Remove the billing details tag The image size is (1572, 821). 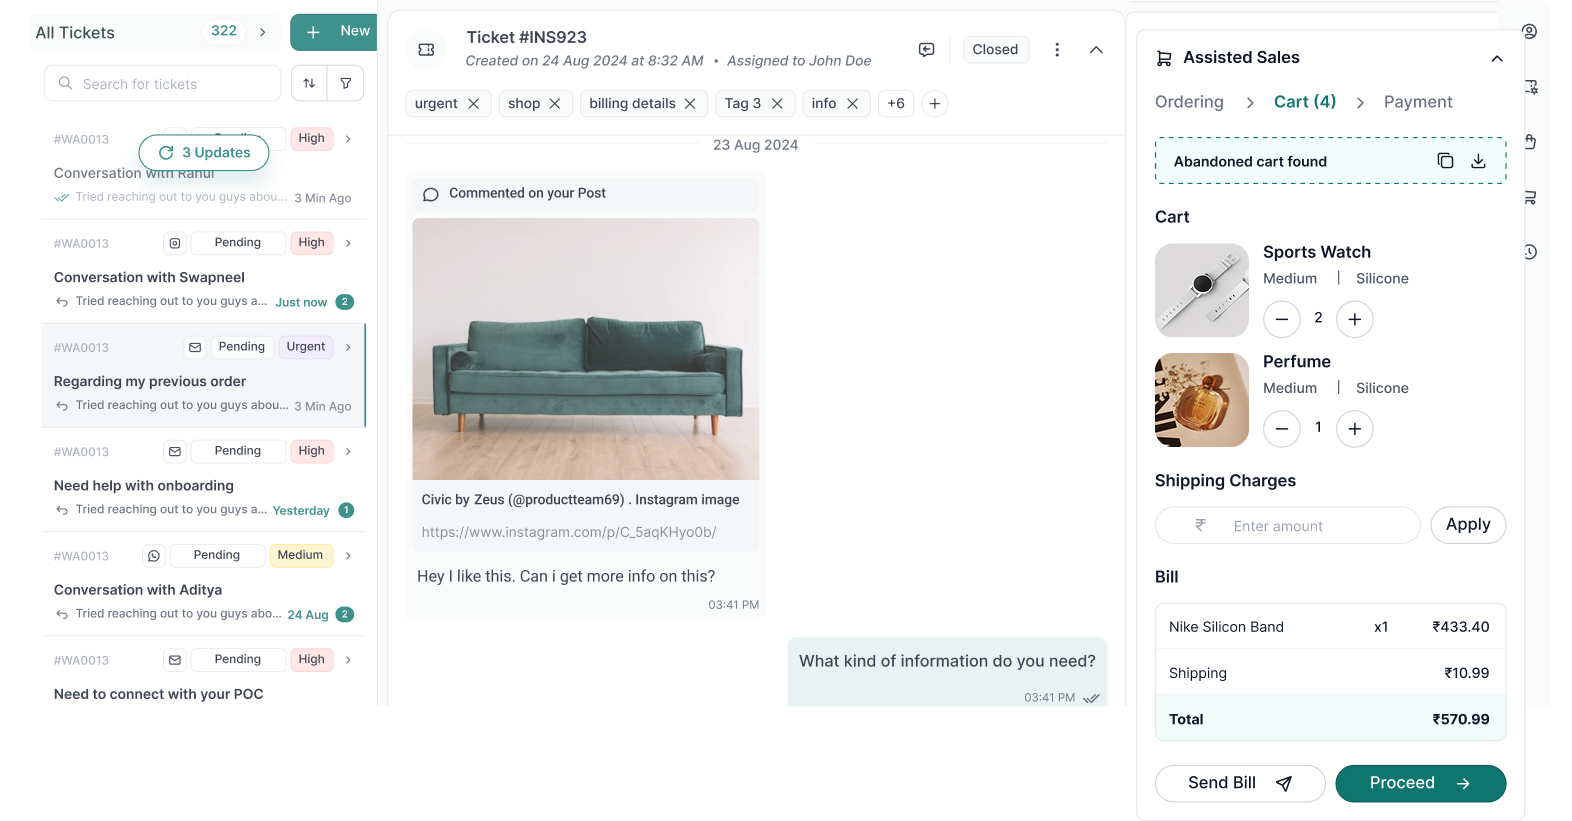pyautogui.click(x=690, y=103)
